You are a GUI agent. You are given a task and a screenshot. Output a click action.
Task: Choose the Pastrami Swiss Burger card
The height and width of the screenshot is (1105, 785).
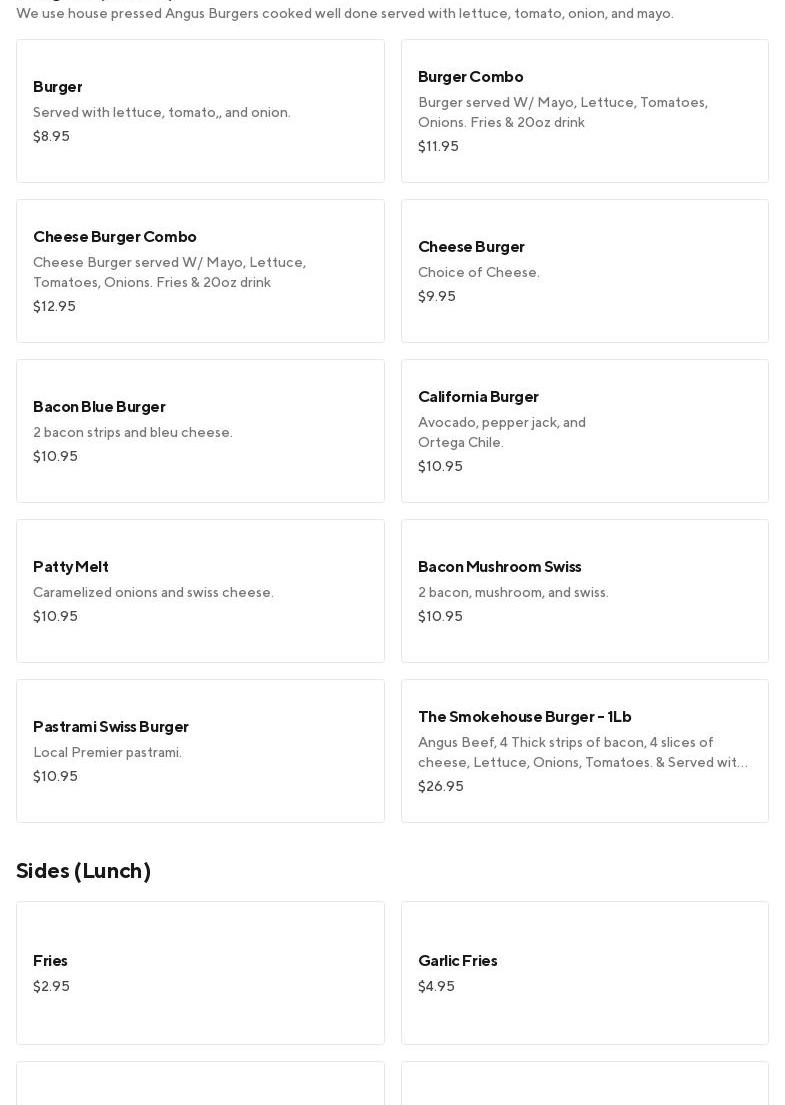(x=200, y=751)
